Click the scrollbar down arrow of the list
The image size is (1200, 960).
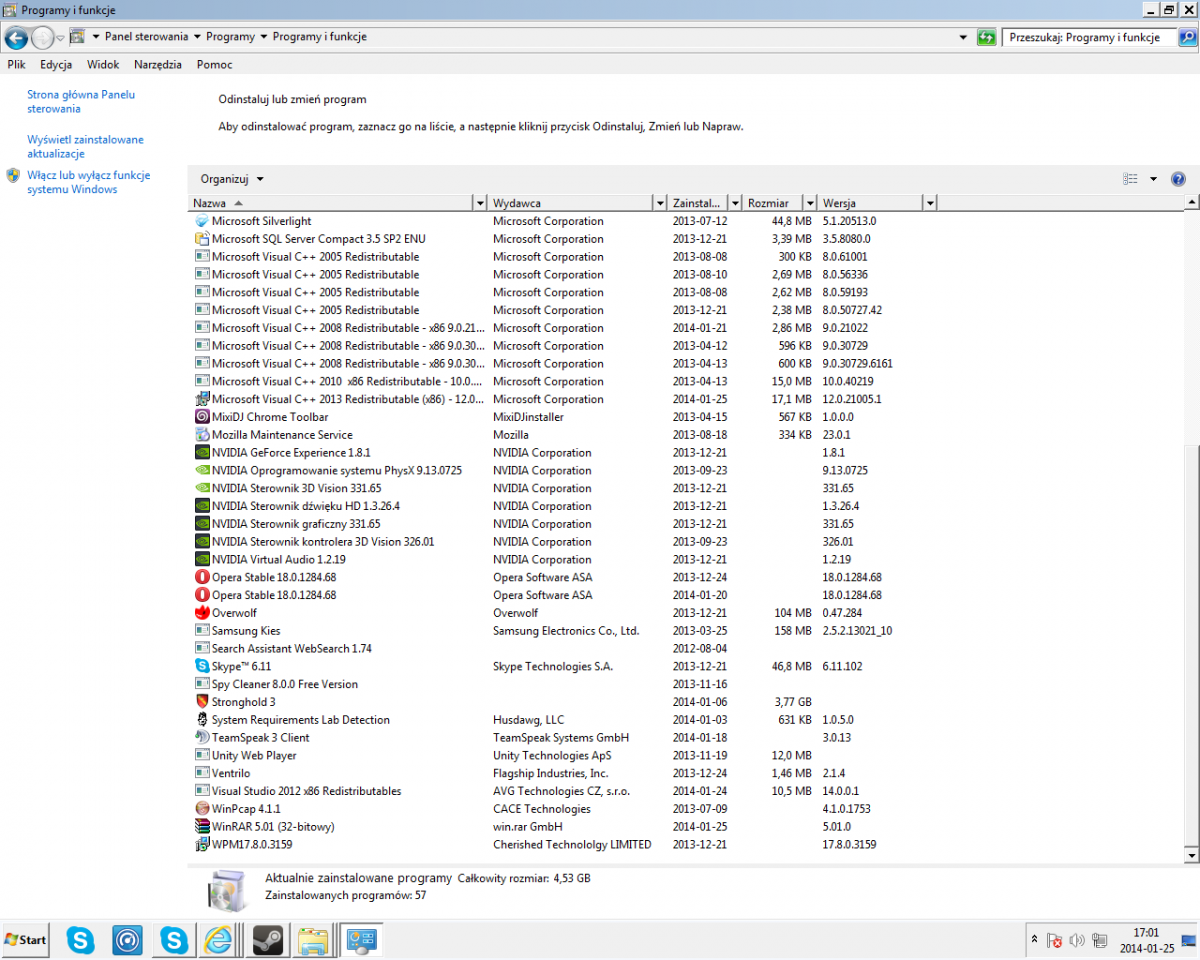pyautogui.click(x=1191, y=856)
